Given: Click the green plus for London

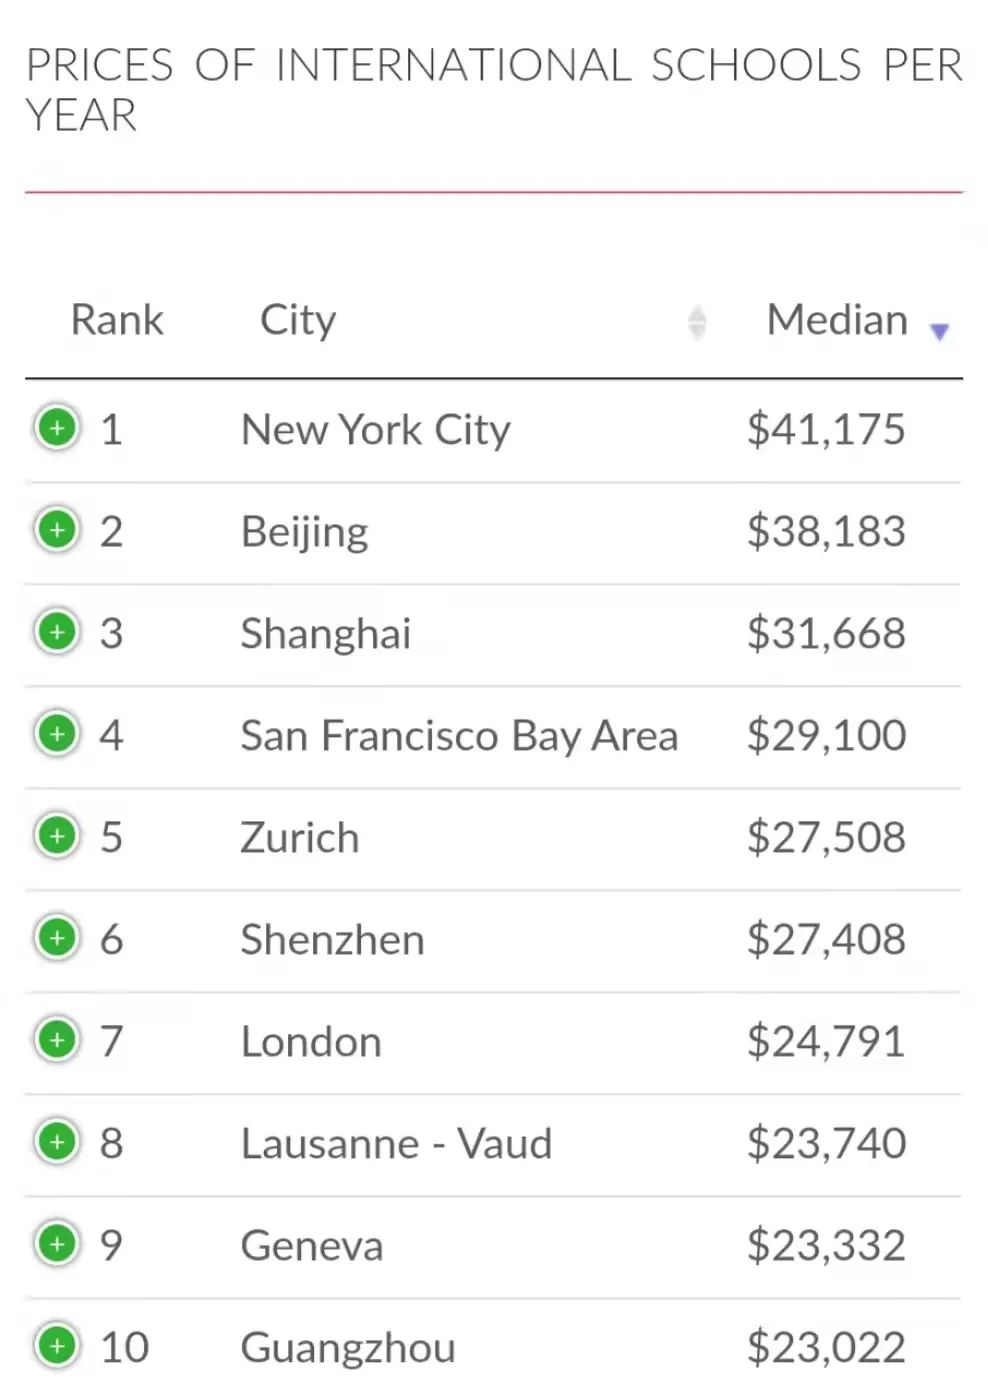Looking at the screenshot, I should 57,1040.
